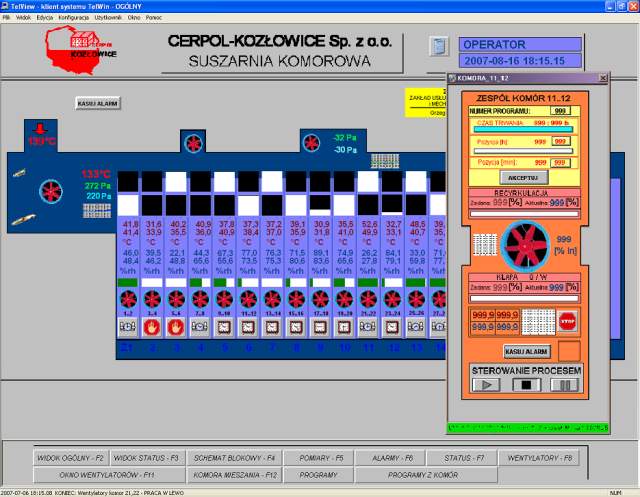Click the Cerpol Kozłowice red map logo
The height and width of the screenshot is (497, 640).
pyautogui.click(x=81, y=50)
